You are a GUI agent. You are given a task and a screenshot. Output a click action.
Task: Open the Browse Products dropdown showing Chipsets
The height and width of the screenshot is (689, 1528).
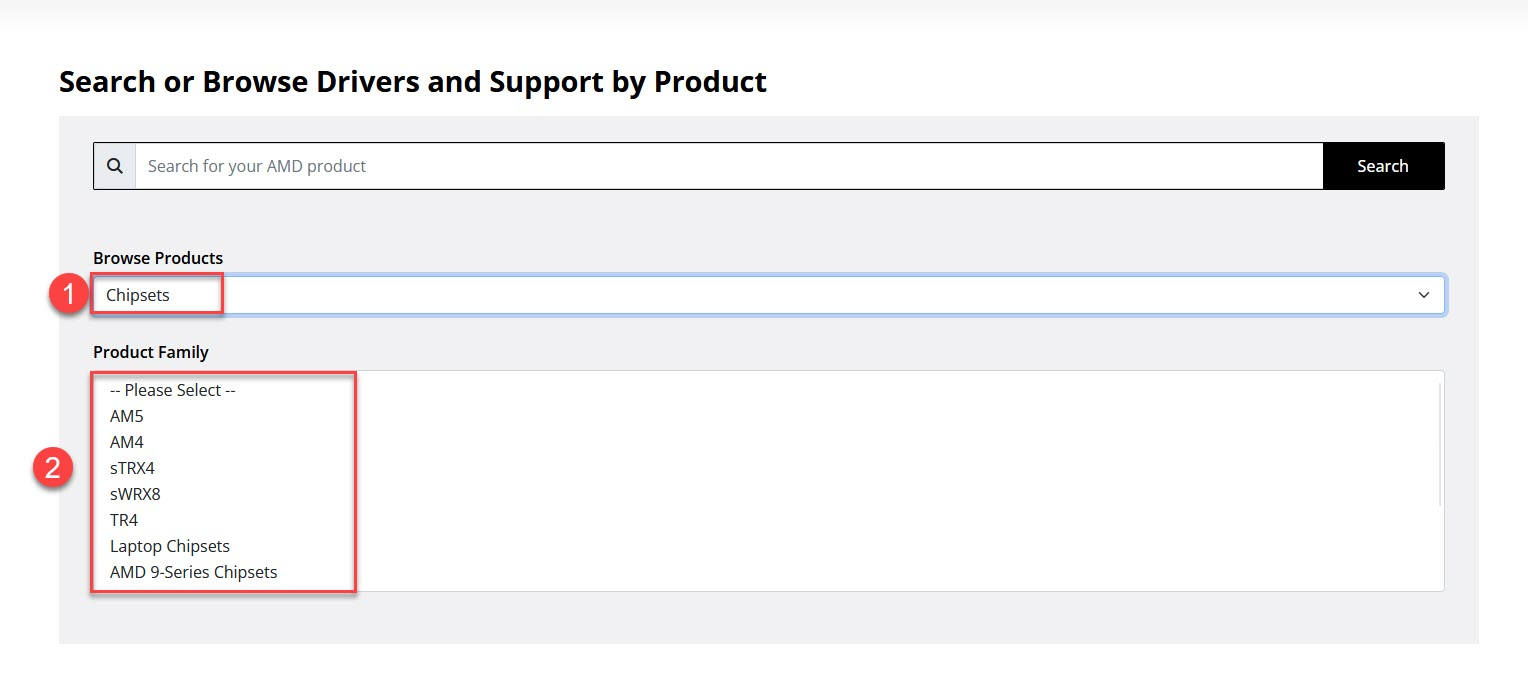tap(768, 296)
